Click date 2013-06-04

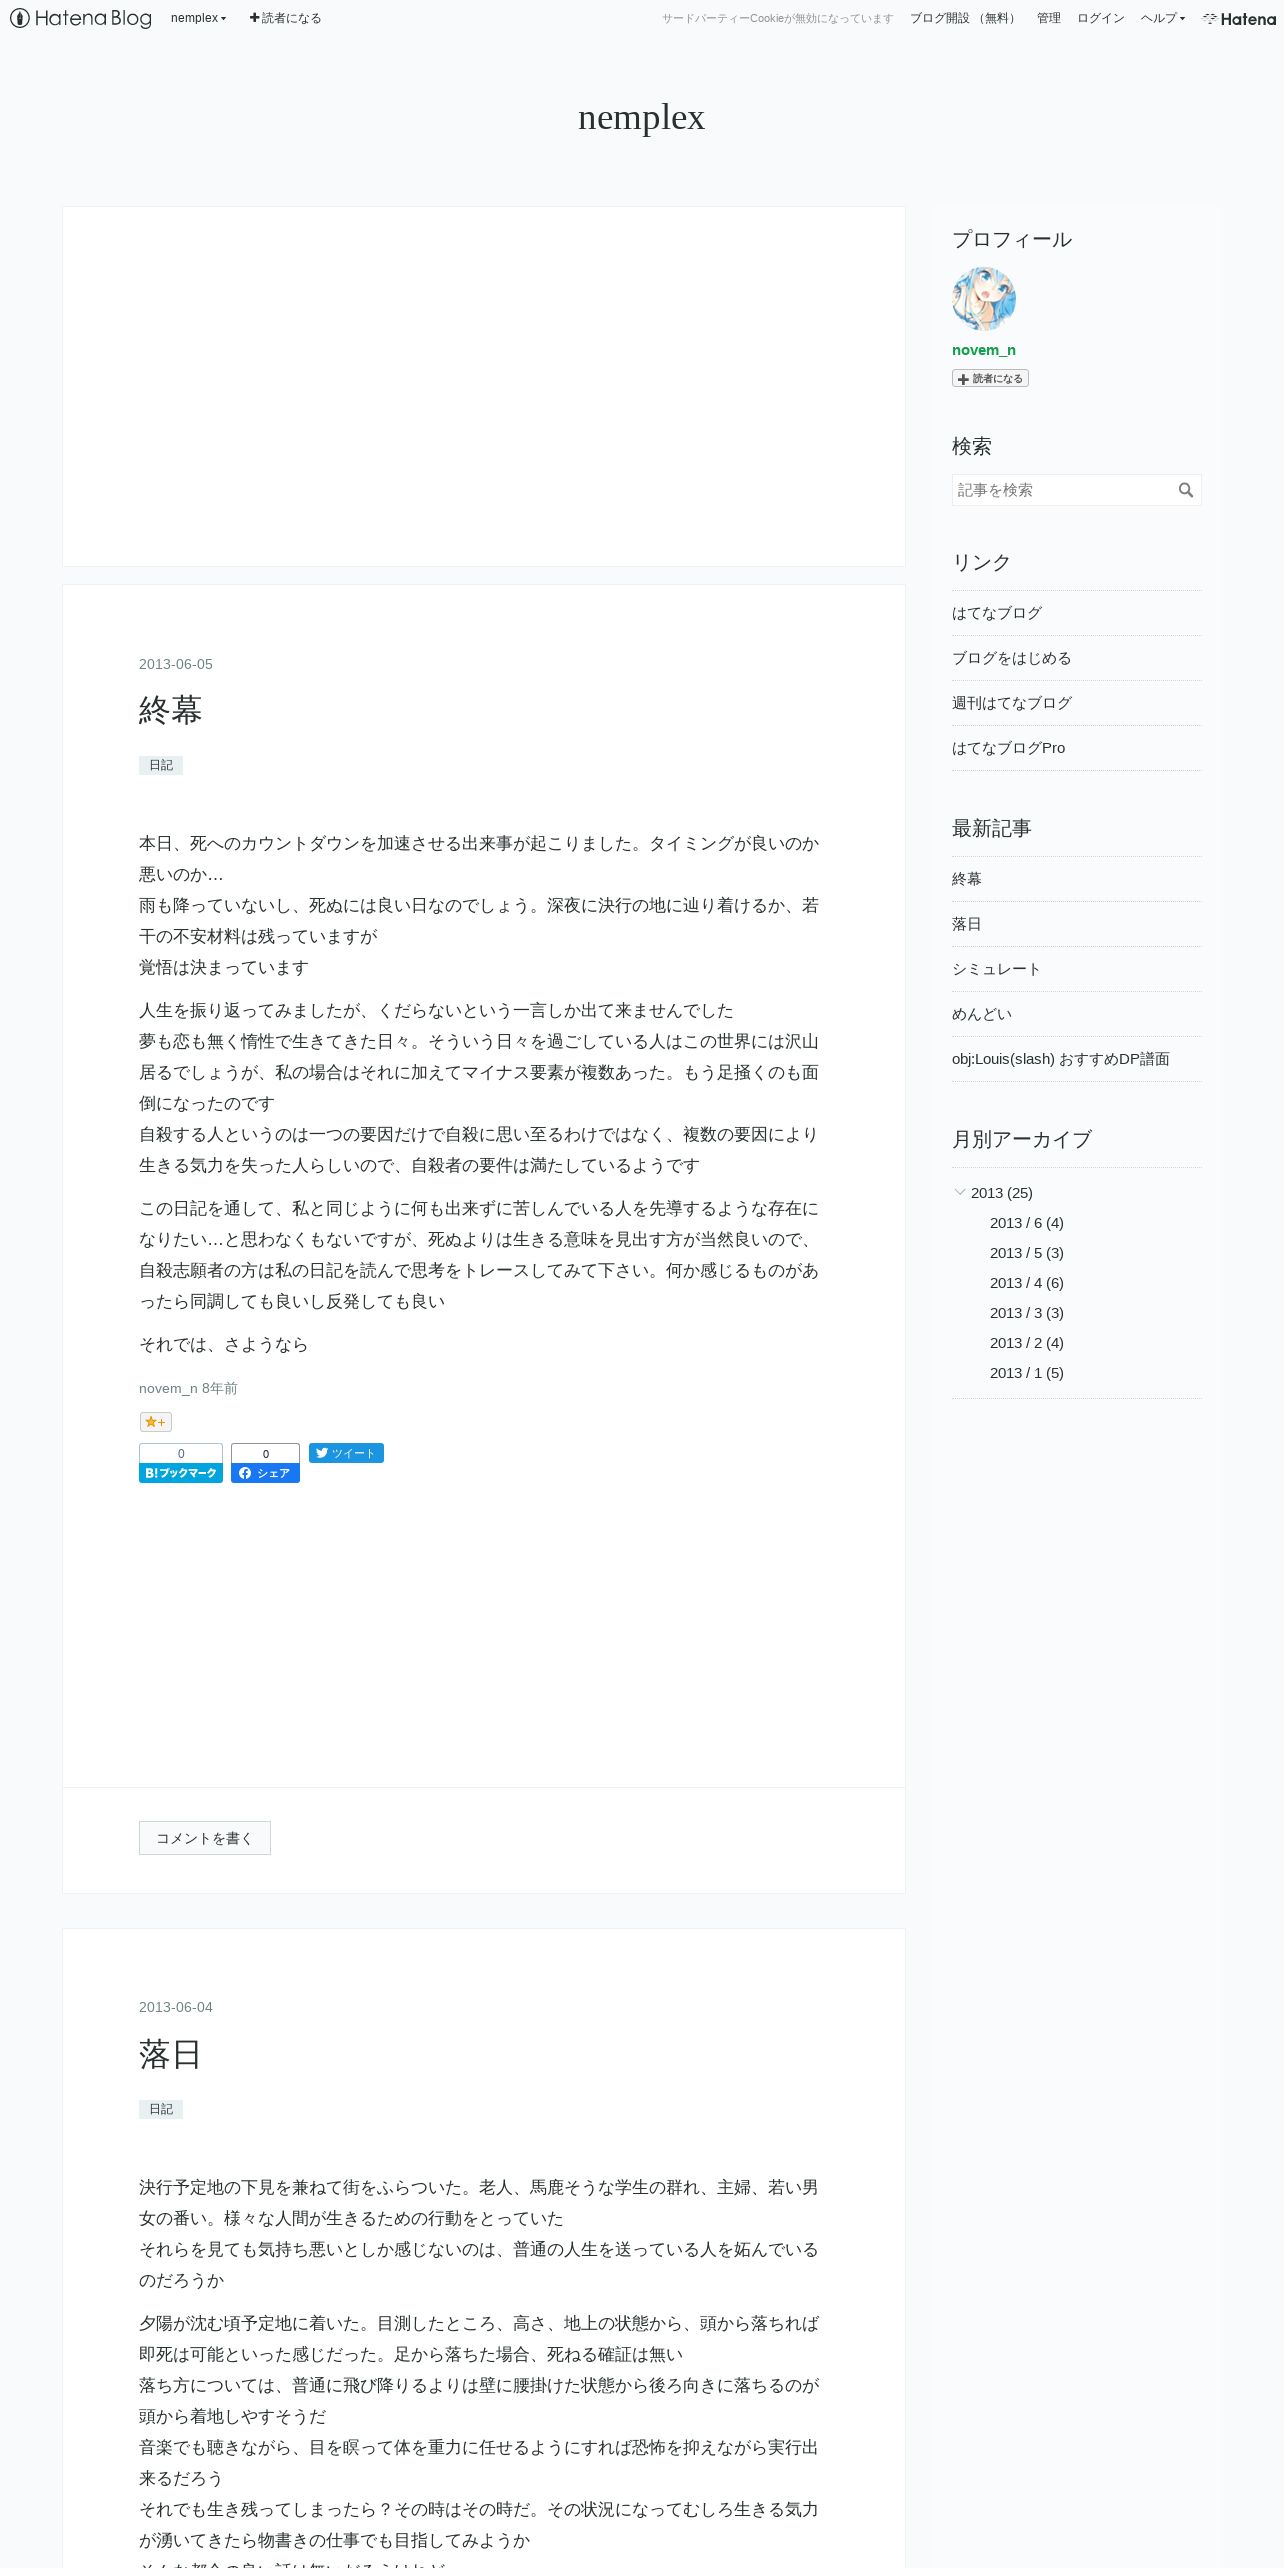(176, 2007)
